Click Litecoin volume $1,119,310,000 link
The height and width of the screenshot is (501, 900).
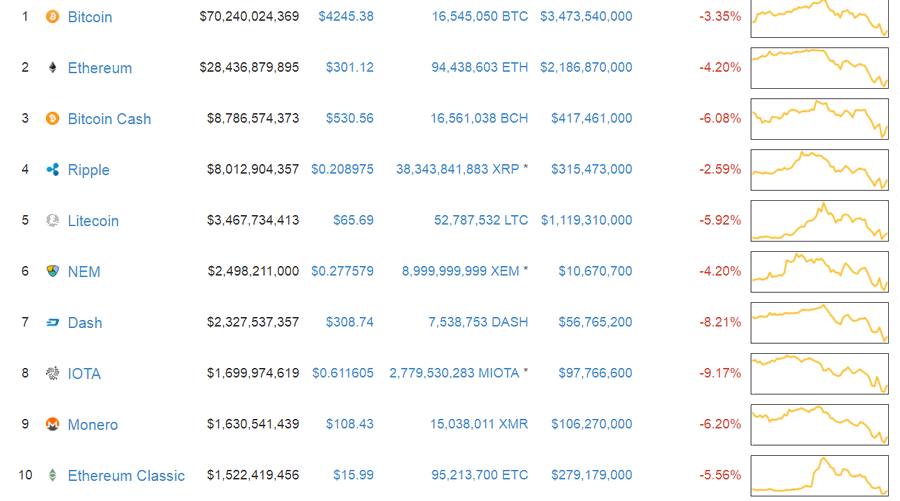[586, 220]
